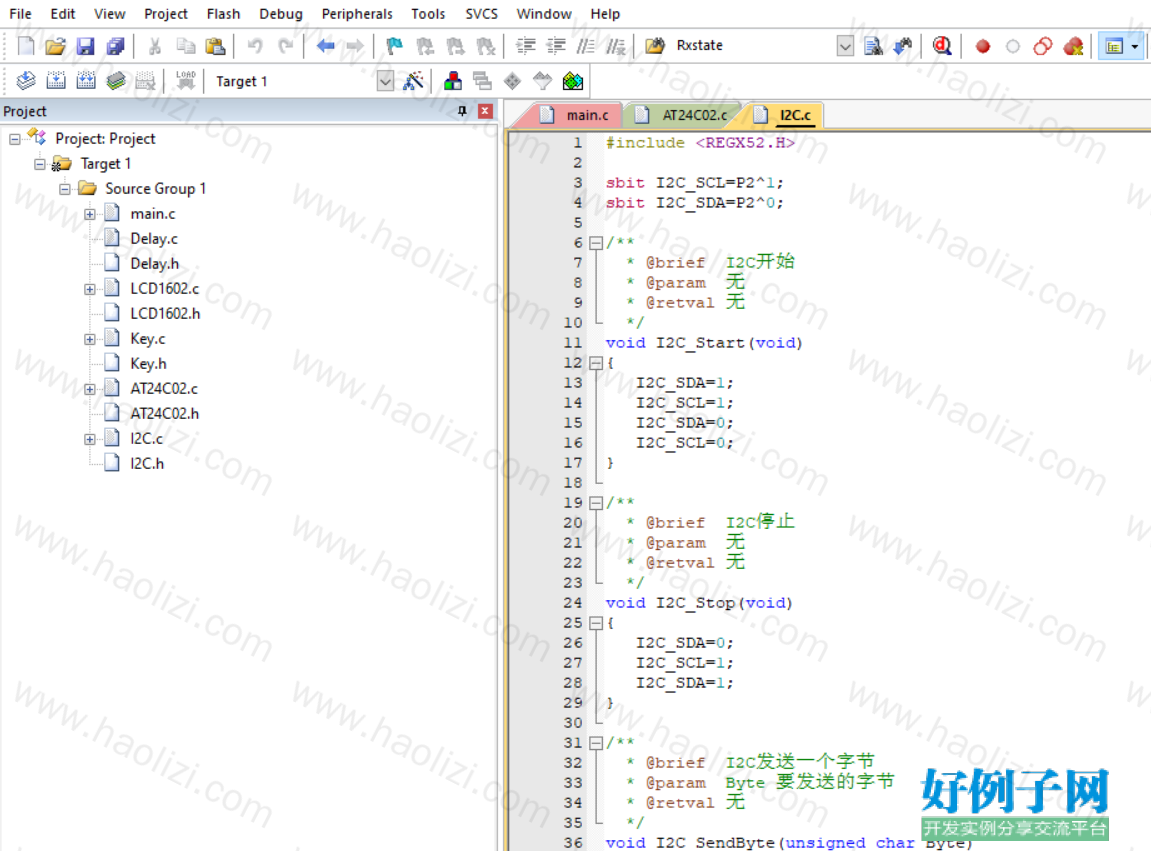Screen dimensions: 1151x851
Task: Expand the AT24C02.c tree node
Action: pos(90,388)
